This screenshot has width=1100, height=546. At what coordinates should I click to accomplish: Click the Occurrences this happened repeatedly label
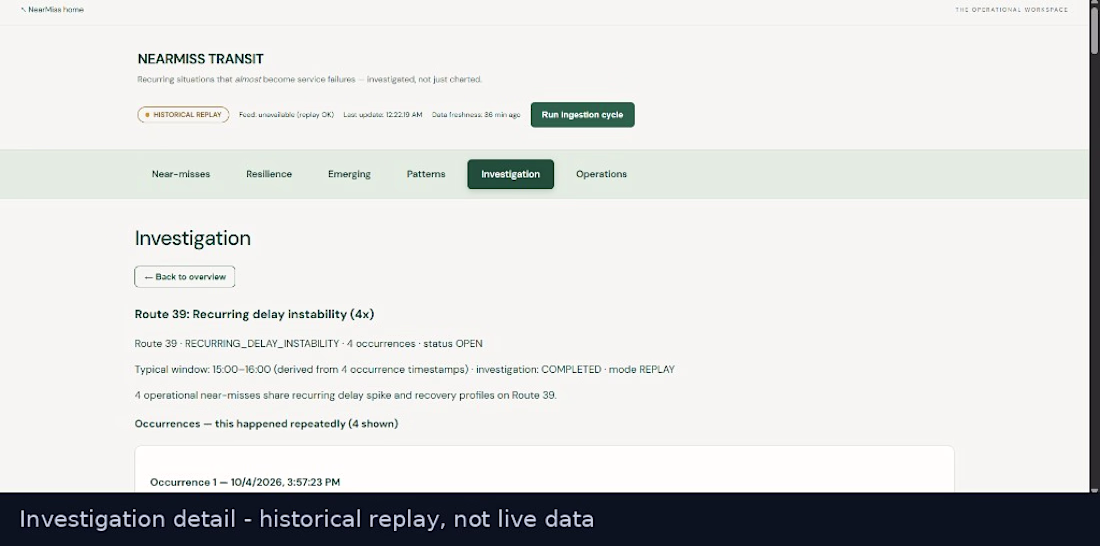[266, 424]
